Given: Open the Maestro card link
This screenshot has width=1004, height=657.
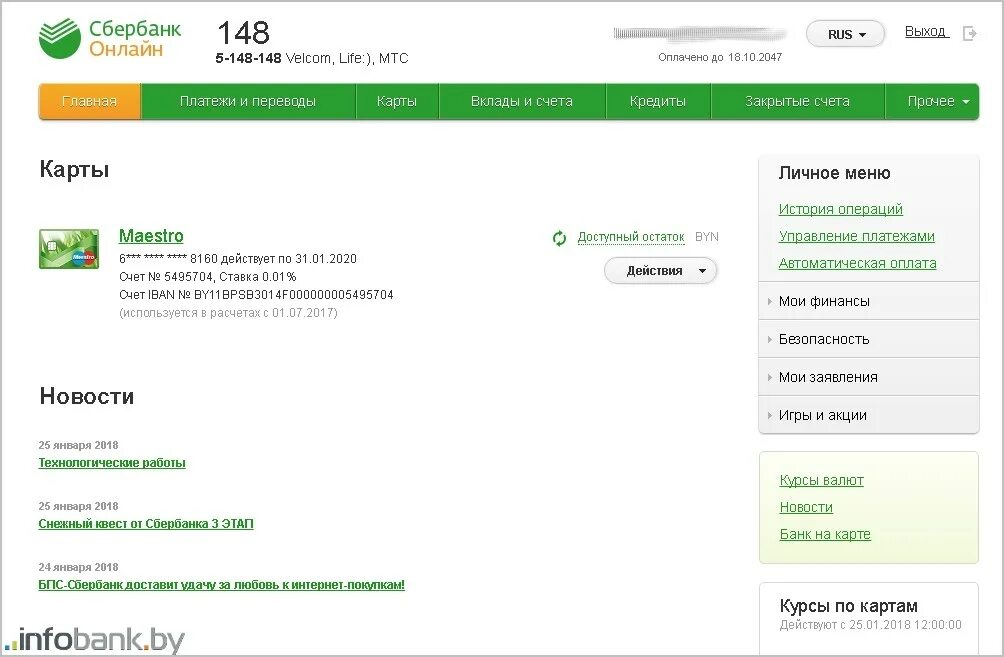Looking at the screenshot, I should [x=151, y=236].
